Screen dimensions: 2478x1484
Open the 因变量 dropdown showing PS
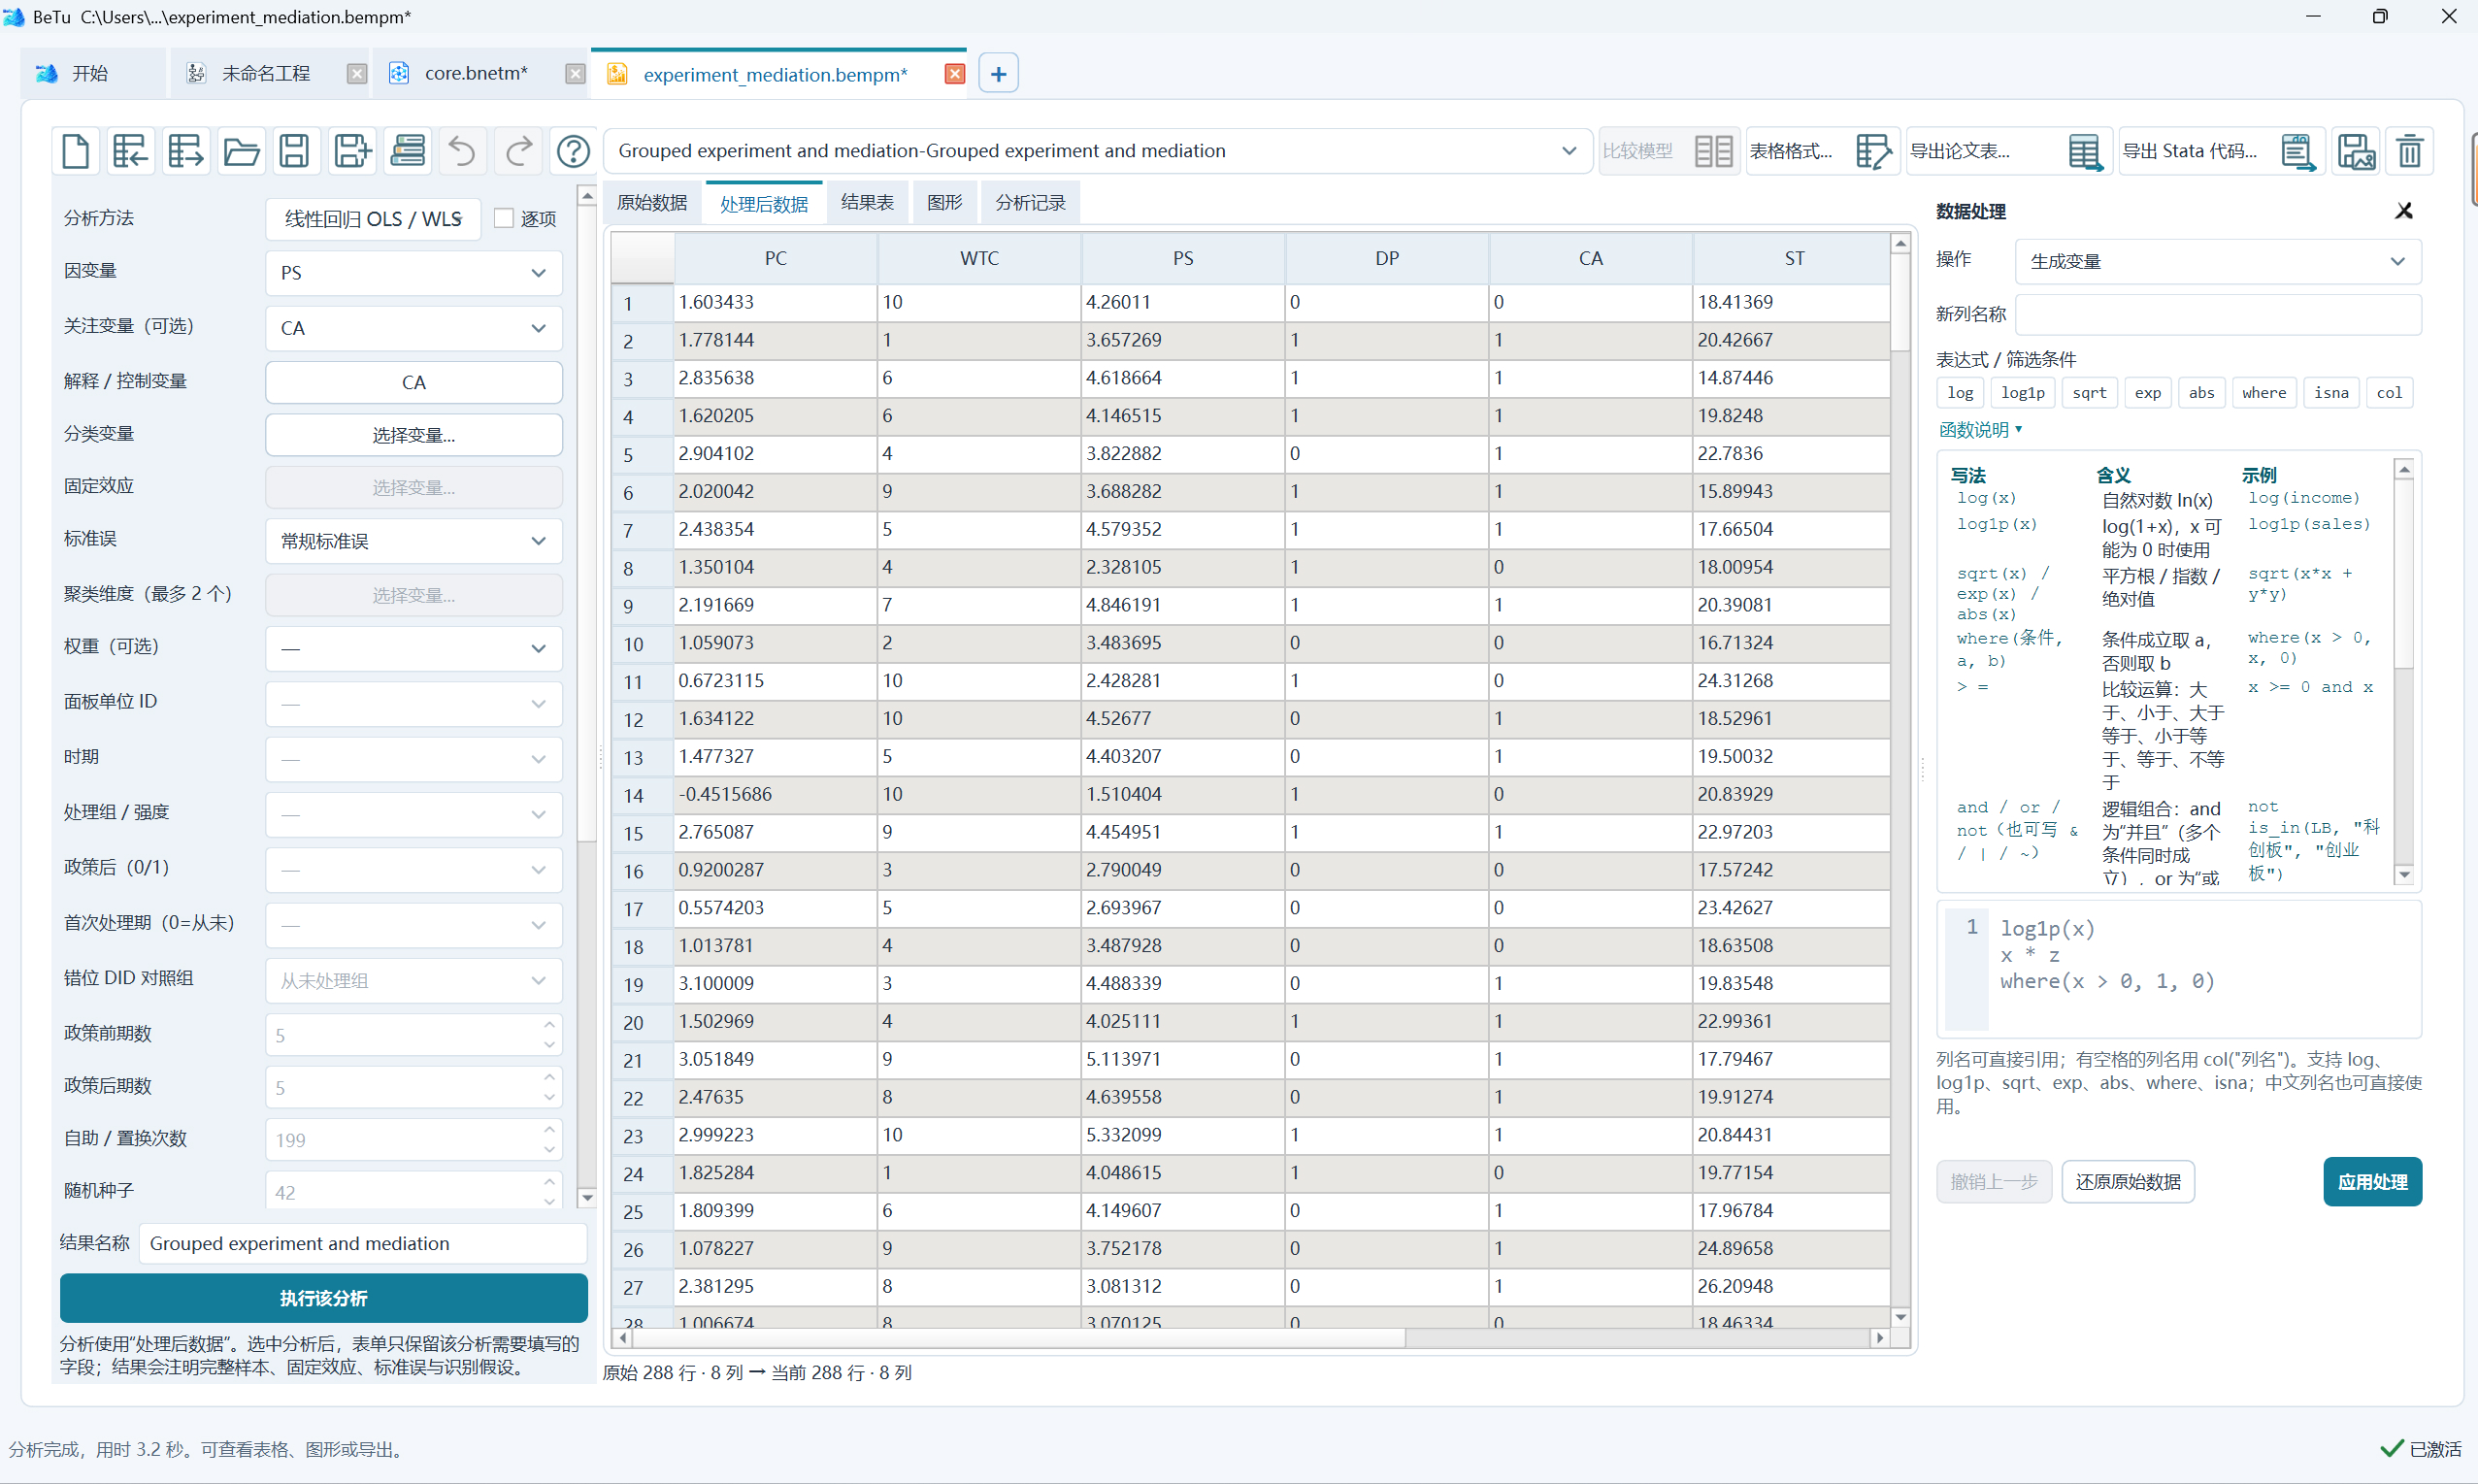(414, 273)
